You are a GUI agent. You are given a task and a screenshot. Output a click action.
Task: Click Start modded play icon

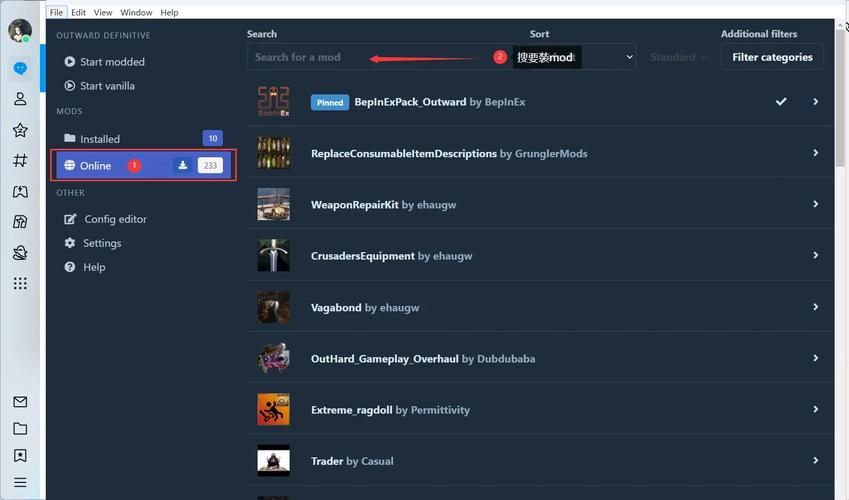[x=69, y=62]
